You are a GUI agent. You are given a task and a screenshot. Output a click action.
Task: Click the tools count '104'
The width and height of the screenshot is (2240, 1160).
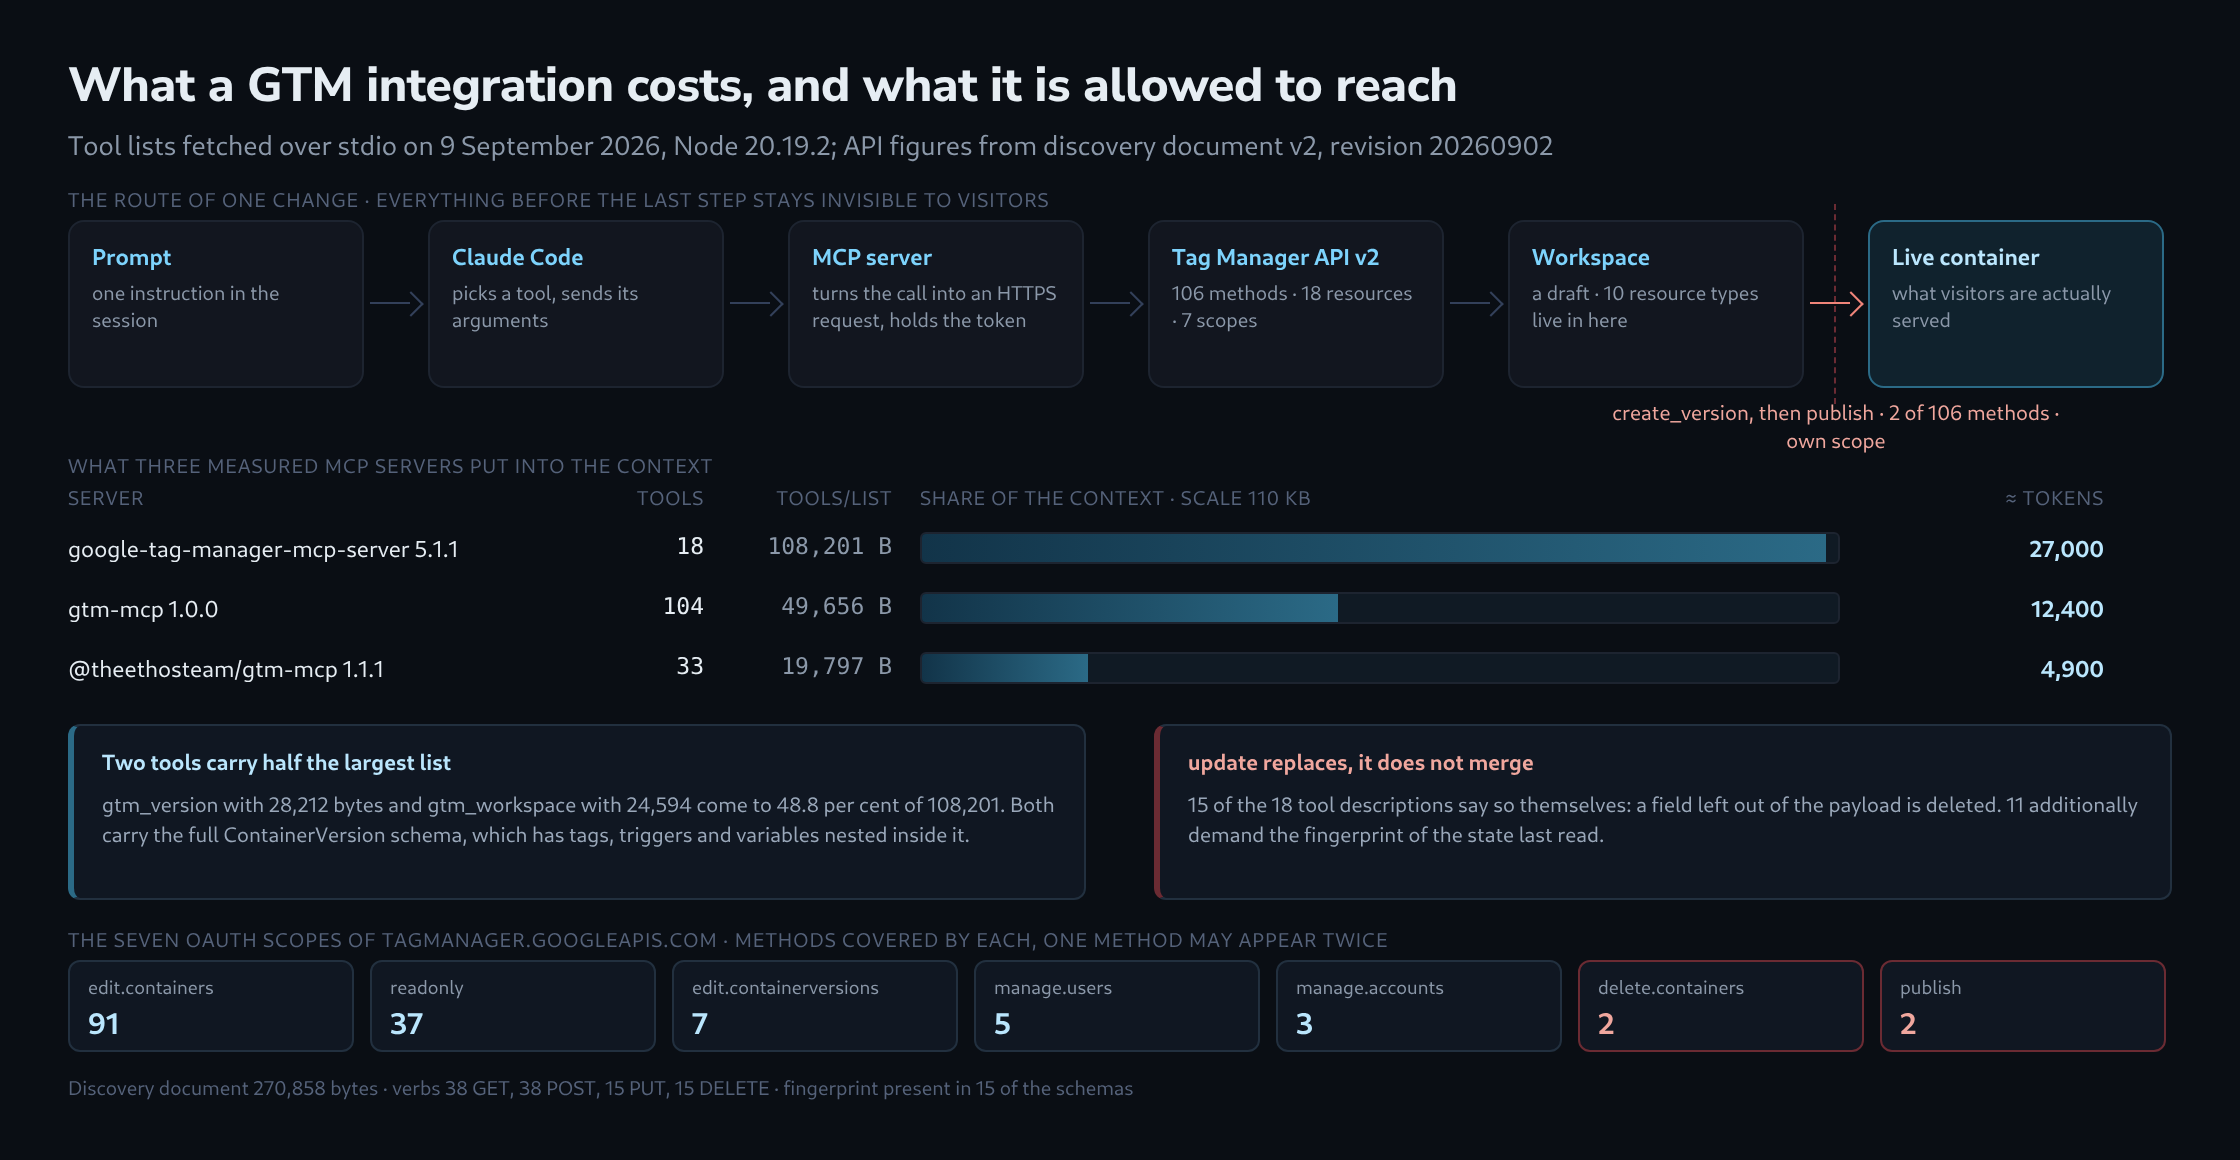683,606
